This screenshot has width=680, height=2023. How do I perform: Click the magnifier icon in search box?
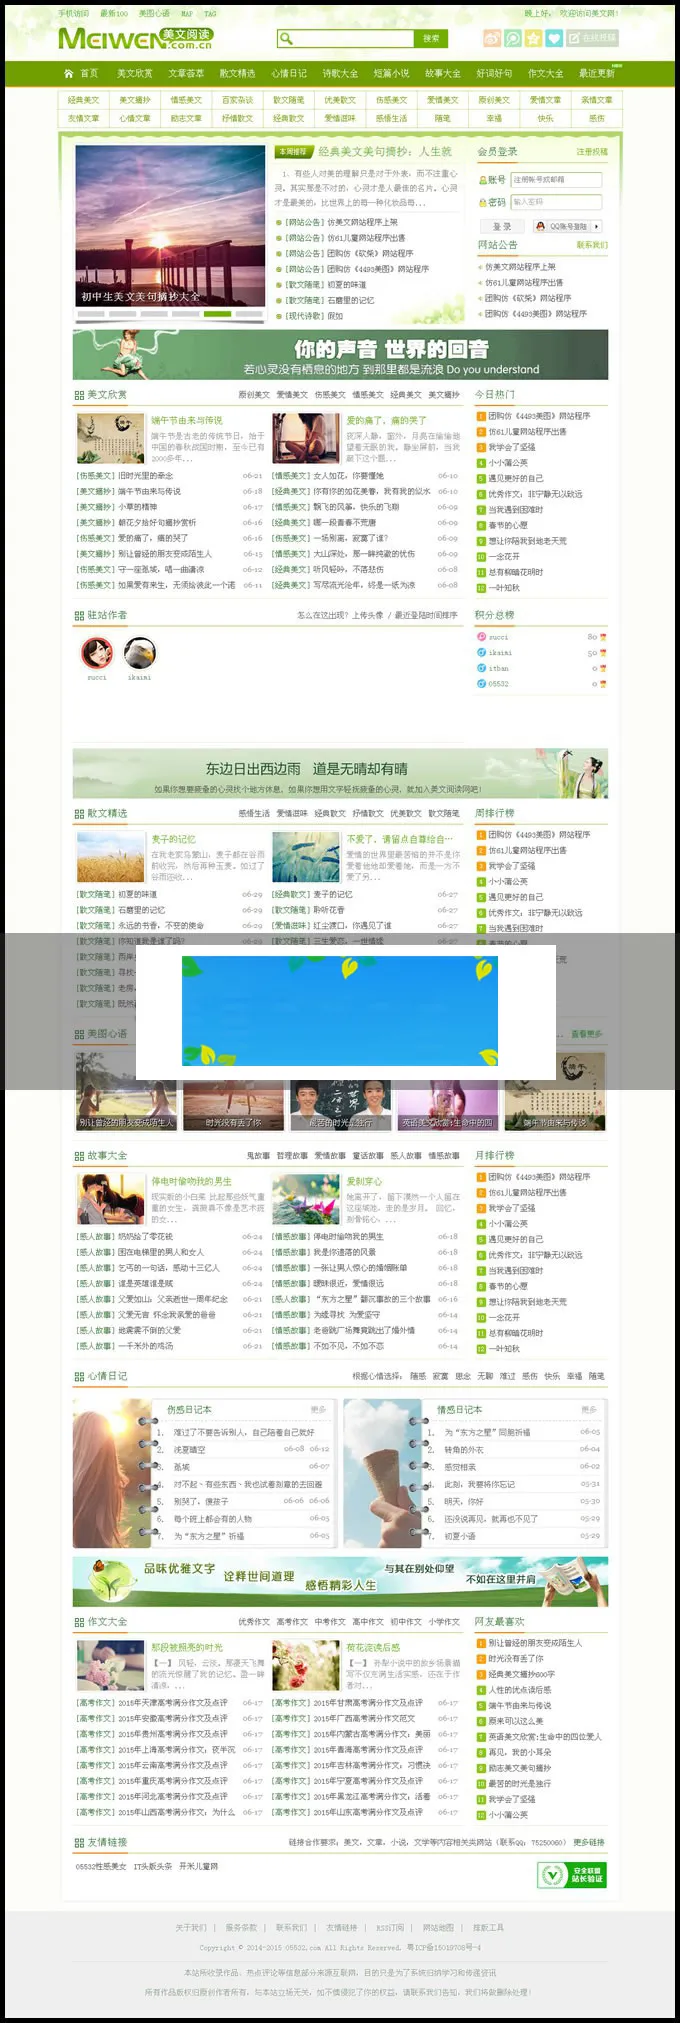click(286, 39)
